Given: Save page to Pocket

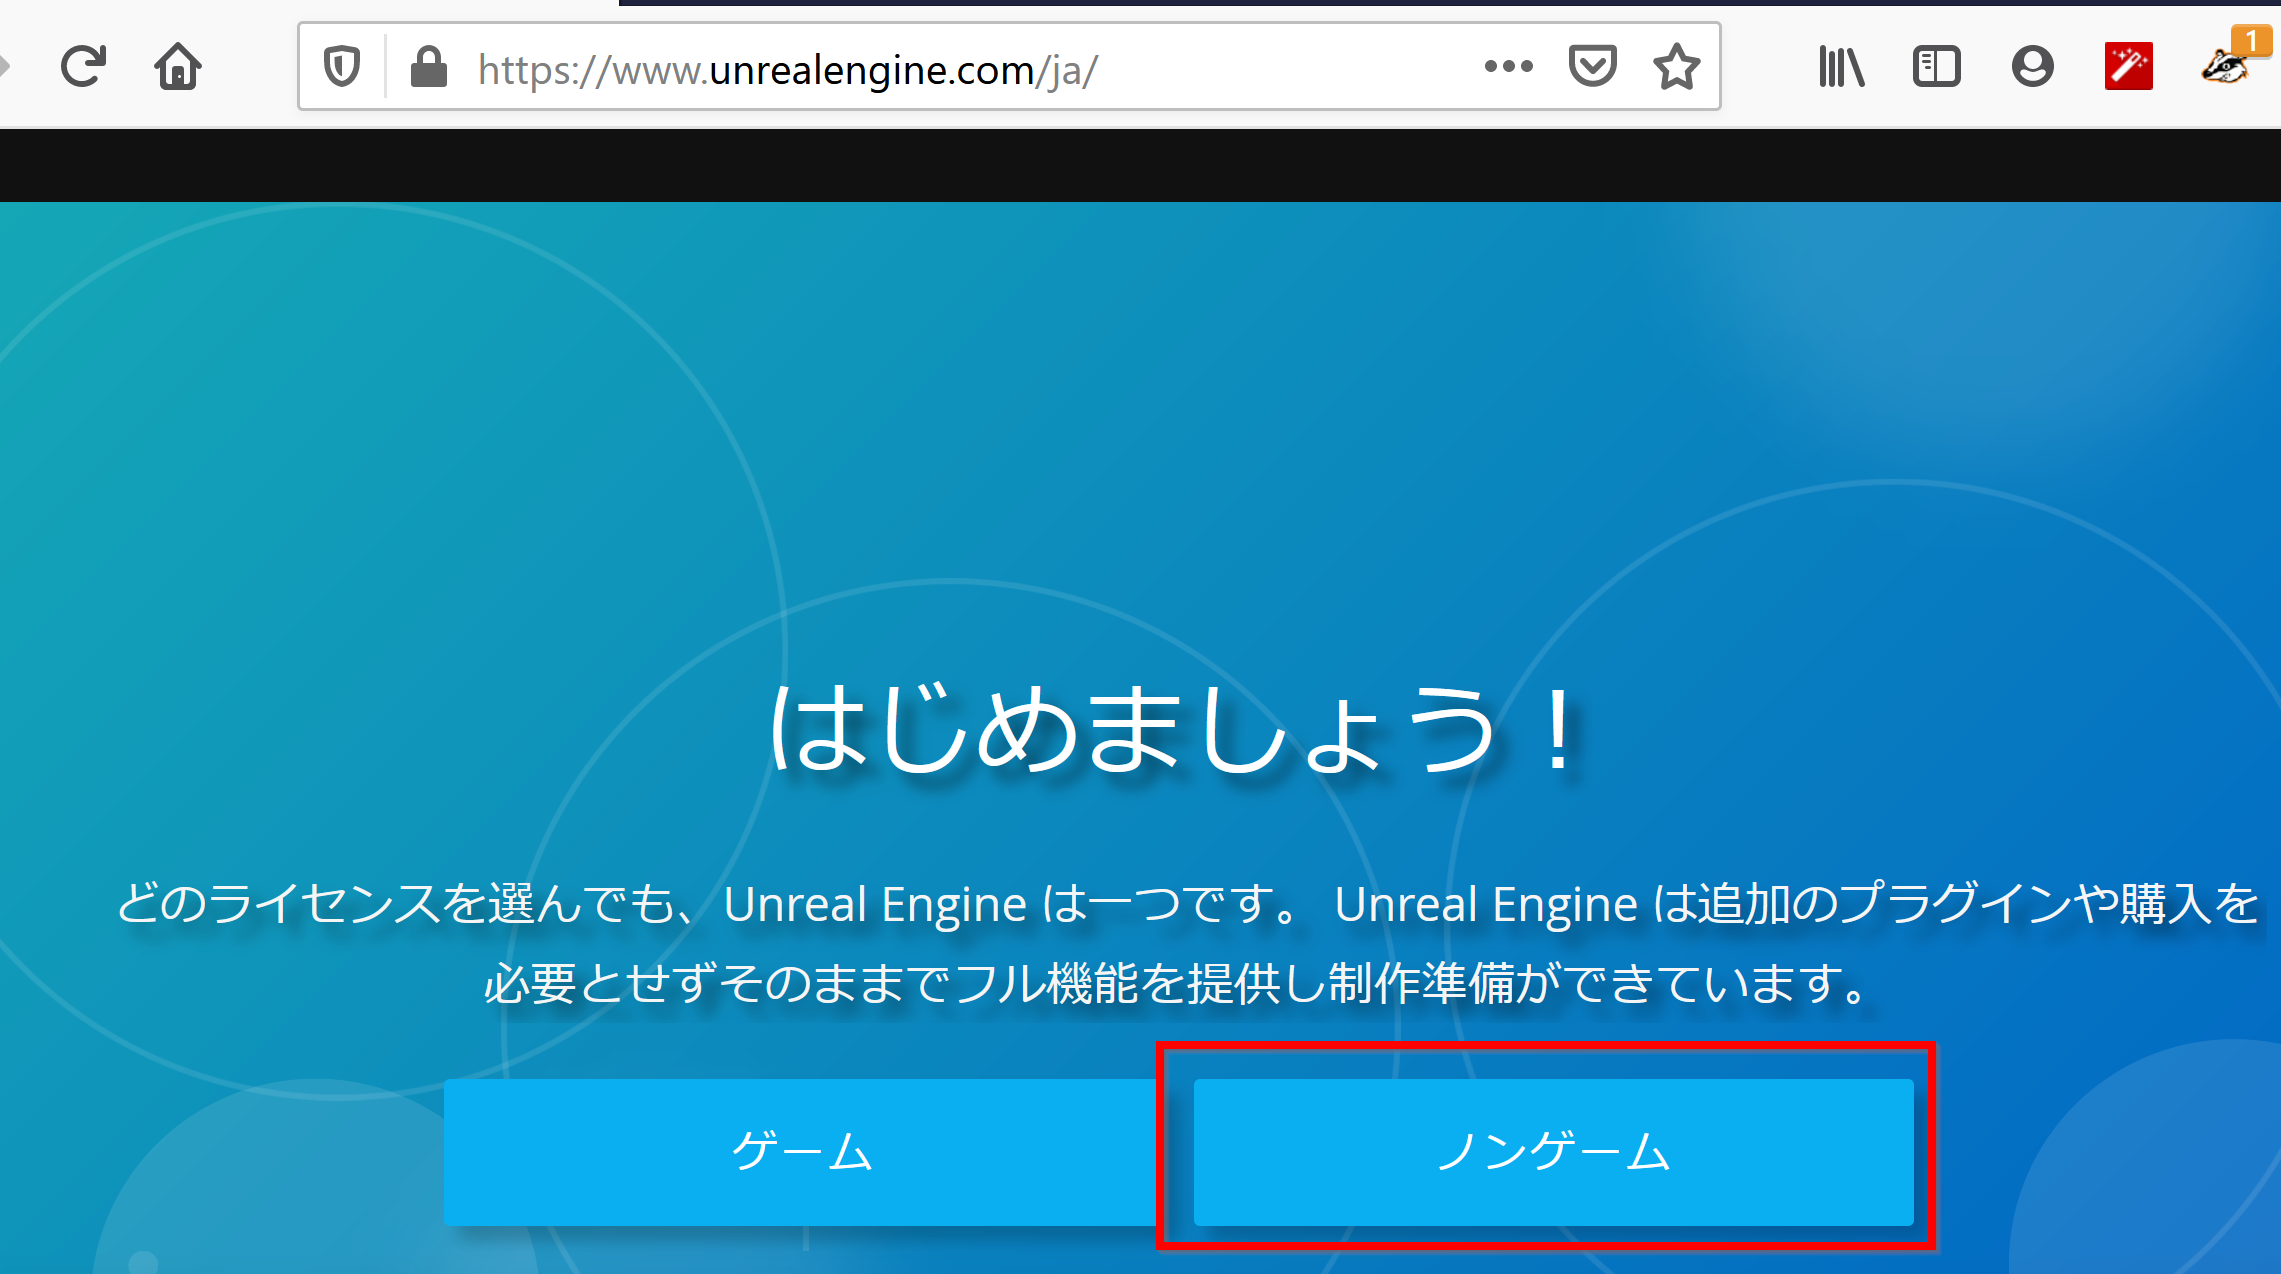Looking at the screenshot, I should pos(1592,67).
